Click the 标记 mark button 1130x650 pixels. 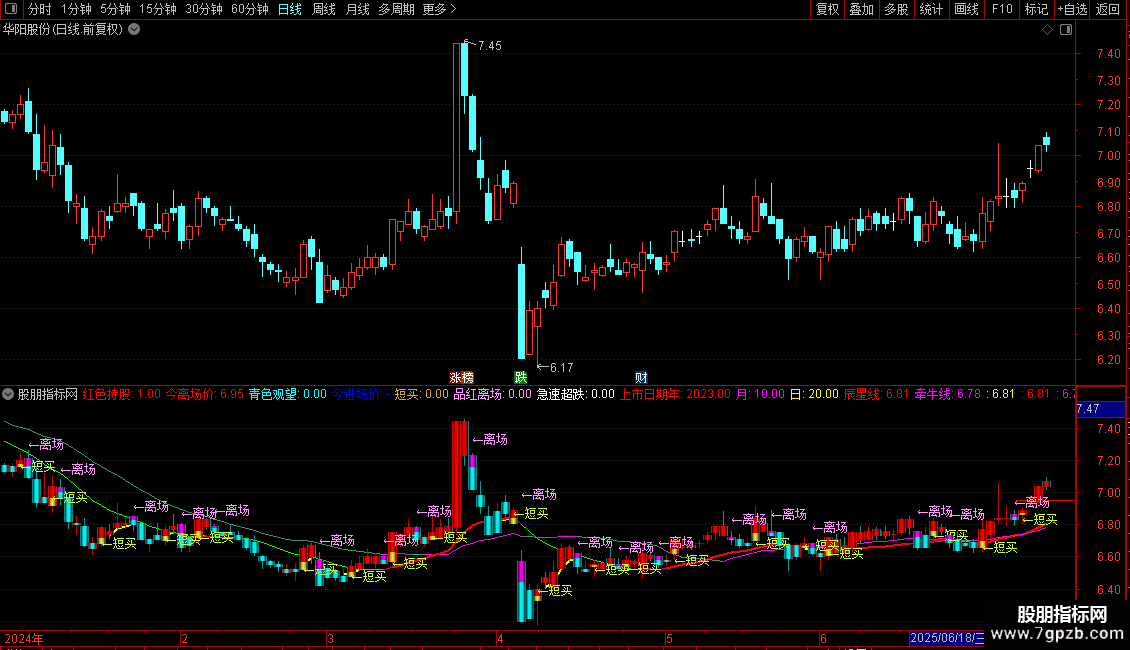(1036, 9)
